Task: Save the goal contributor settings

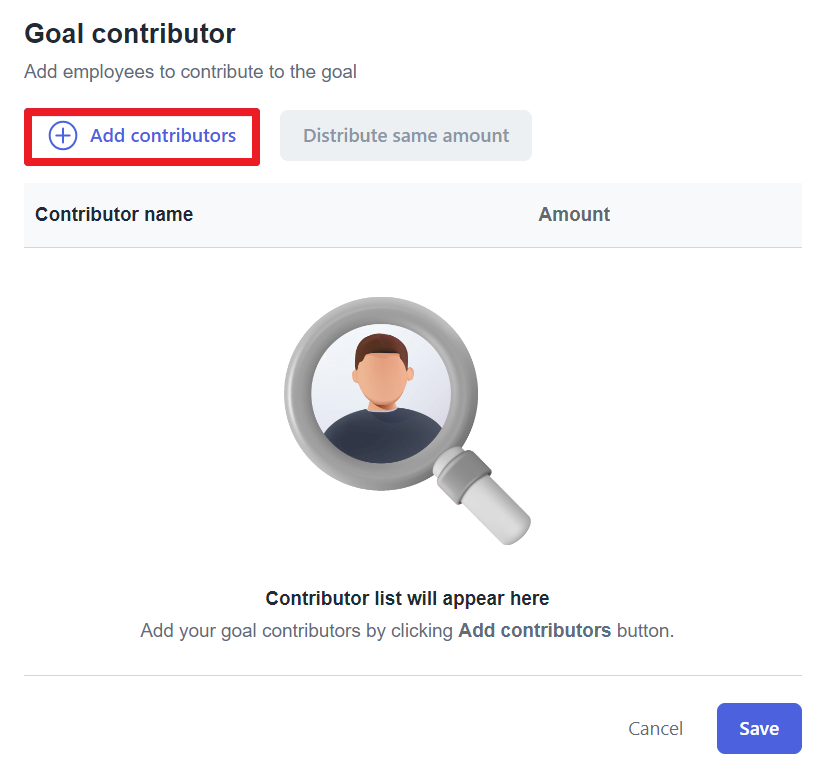Action: coord(759,728)
